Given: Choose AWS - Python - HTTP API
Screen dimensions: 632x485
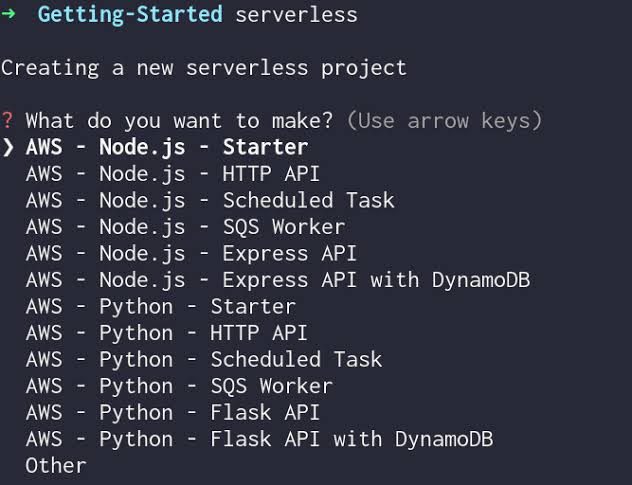Looking at the screenshot, I should coord(167,333).
